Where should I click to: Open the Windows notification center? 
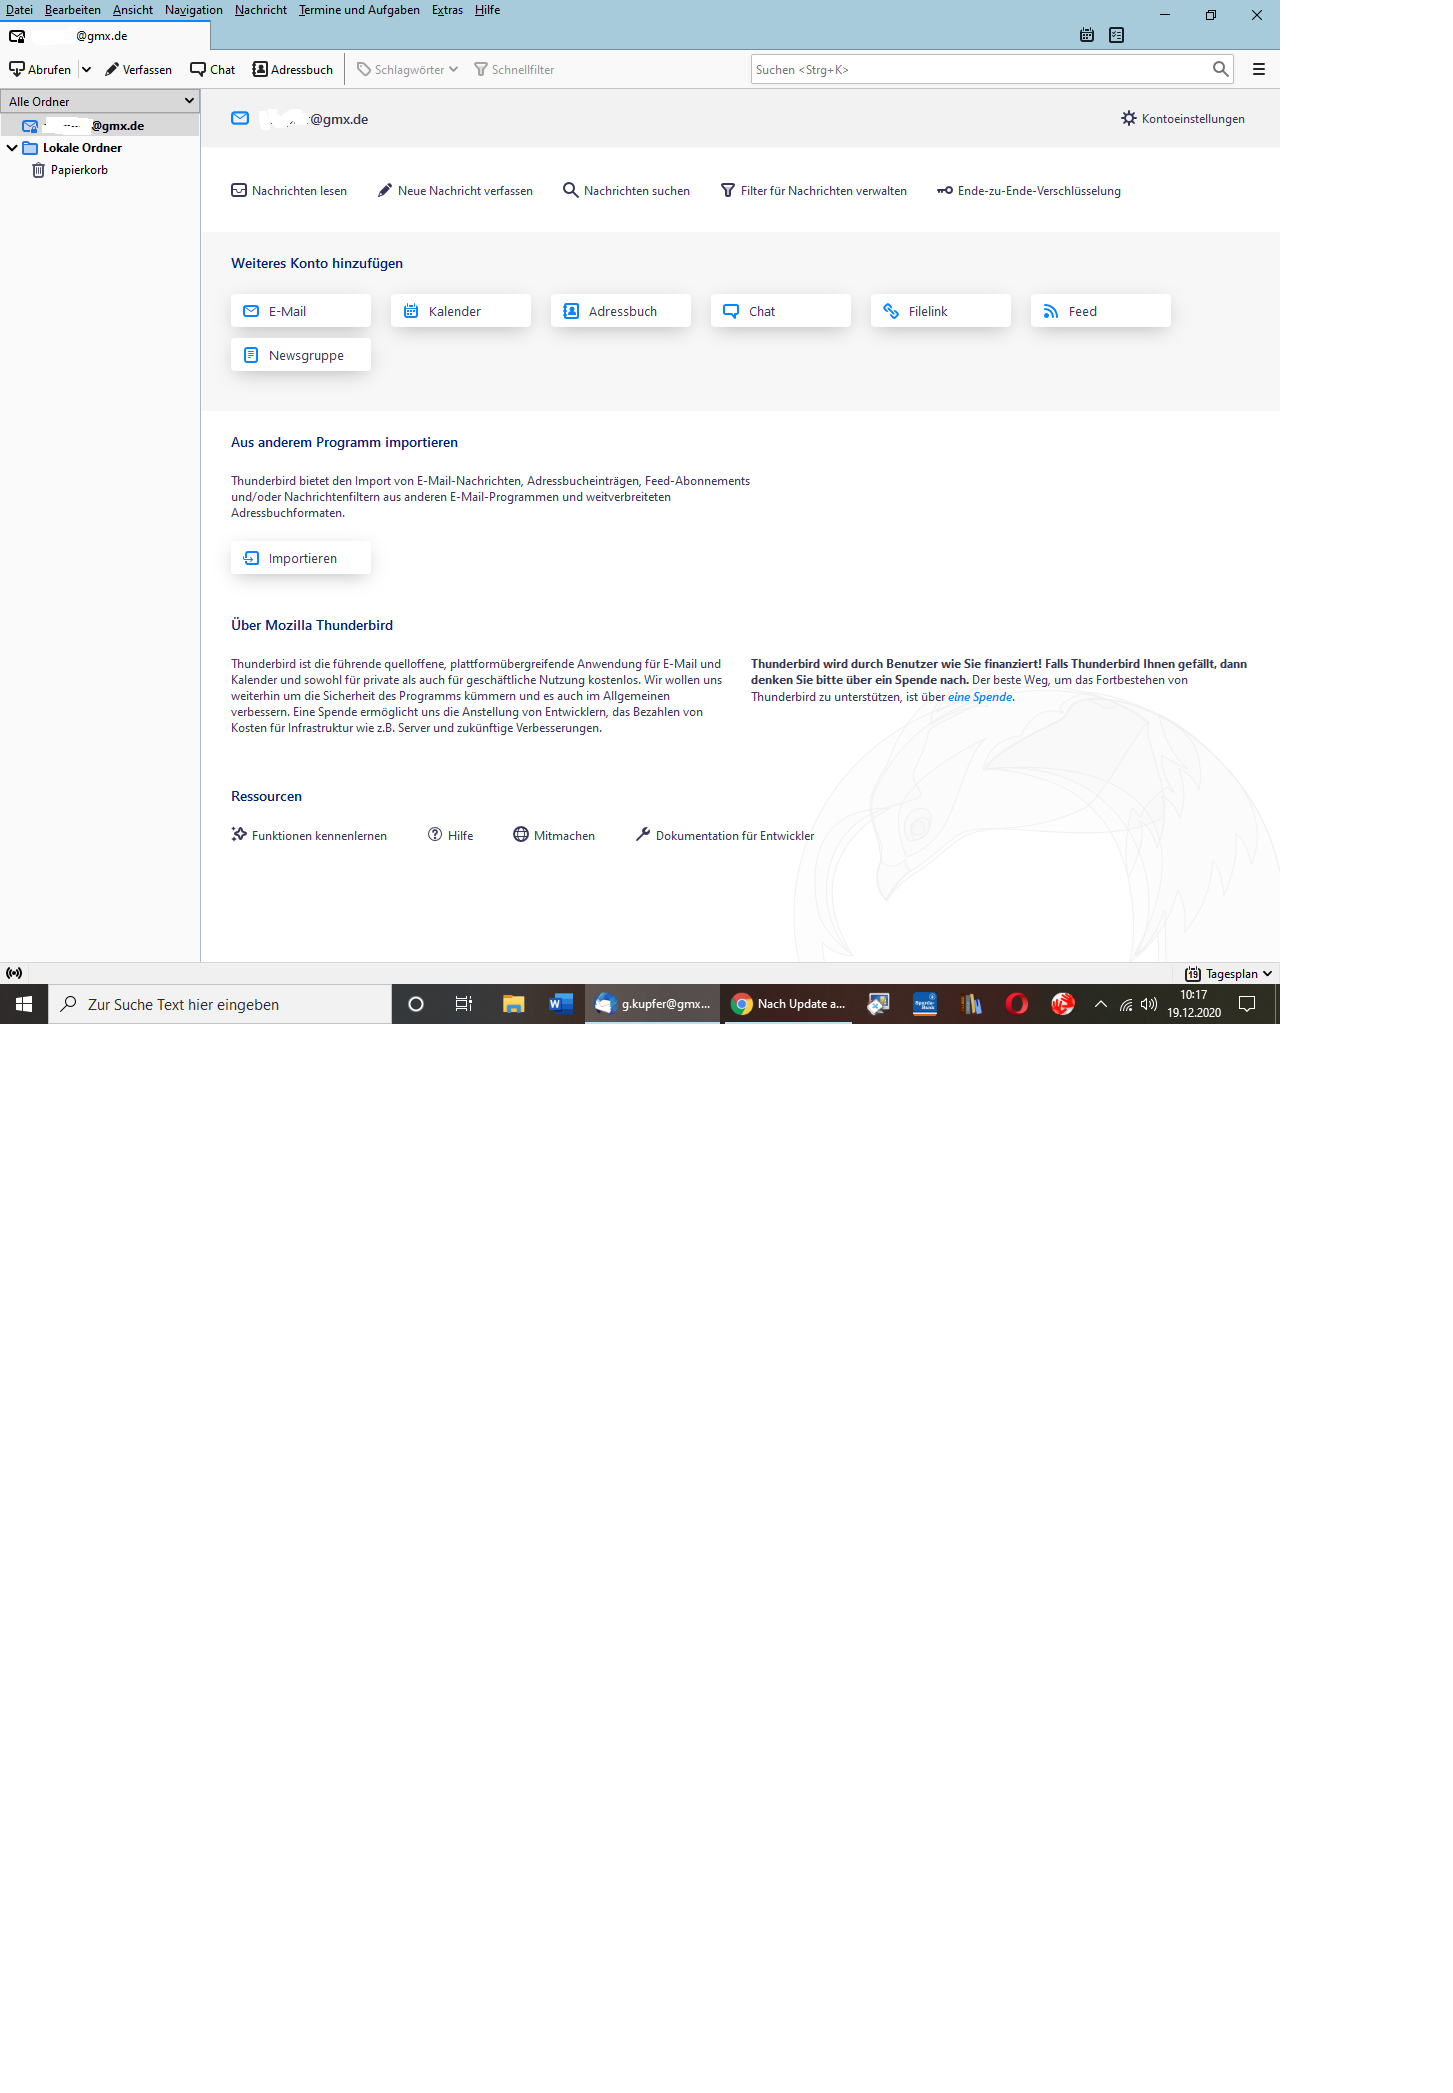pos(1247,1004)
